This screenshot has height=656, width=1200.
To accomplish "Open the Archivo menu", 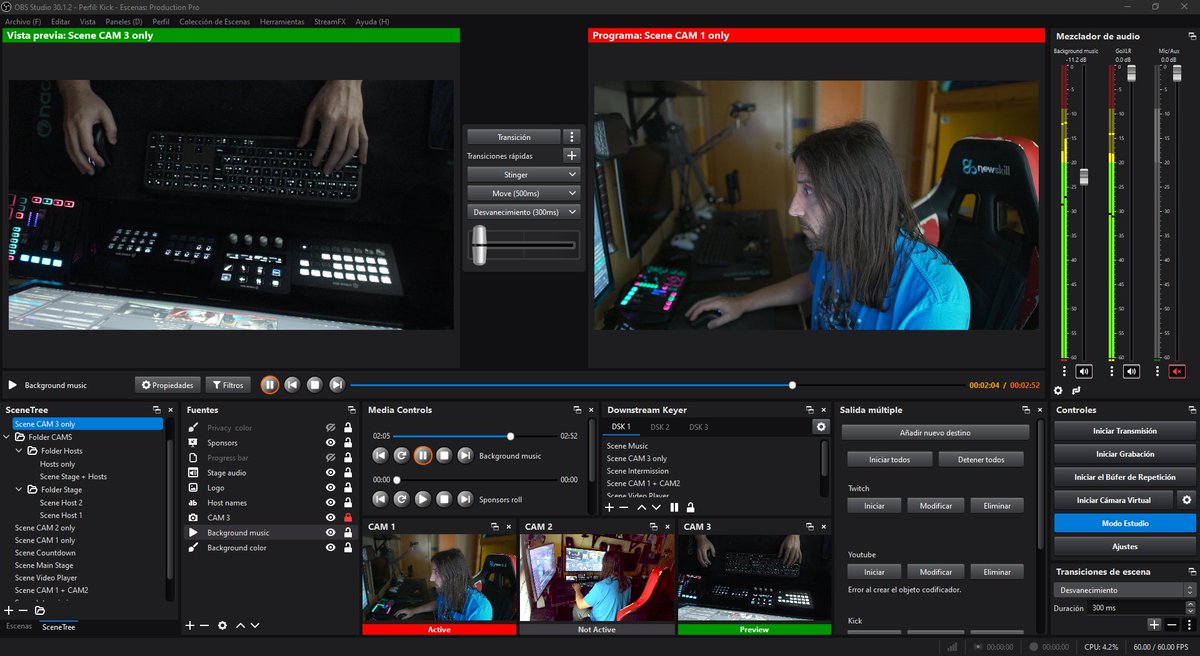I will (x=23, y=21).
